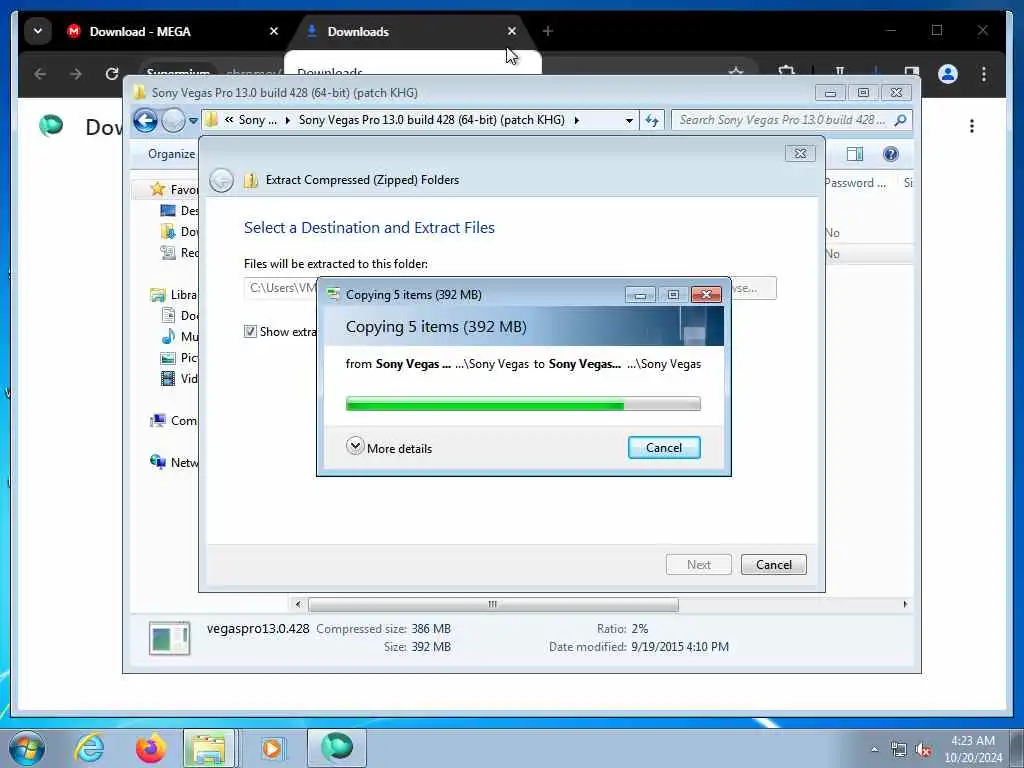Select Recent Places in navigation pane
Image resolution: width=1024 pixels, height=768 pixels.
(x=180, y=253)
